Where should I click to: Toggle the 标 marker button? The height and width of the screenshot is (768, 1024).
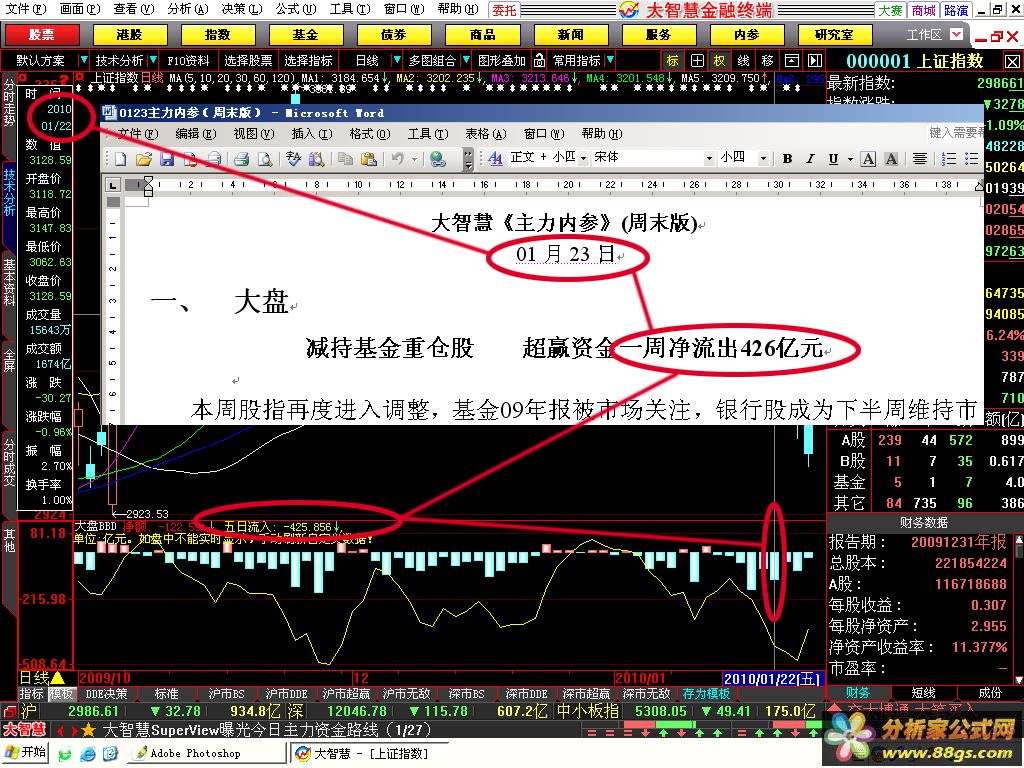673,61
